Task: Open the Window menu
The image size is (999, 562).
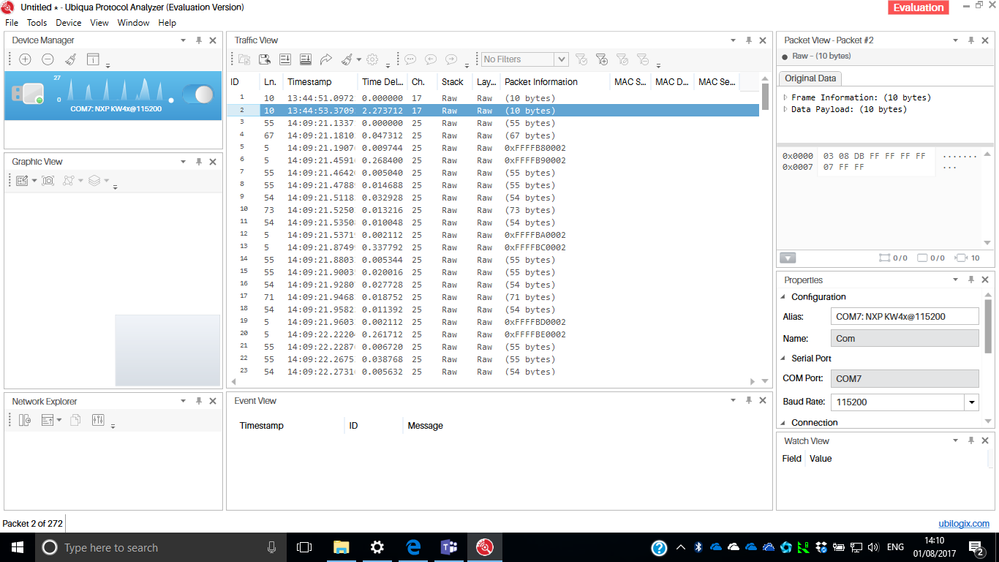Action: coord(133,23)
